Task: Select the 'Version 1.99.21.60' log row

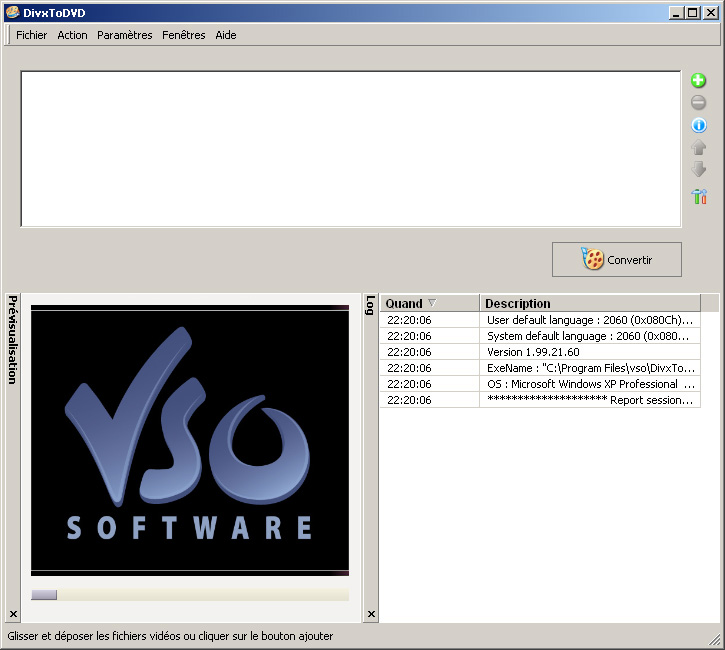Action: [x=540, y=352]
